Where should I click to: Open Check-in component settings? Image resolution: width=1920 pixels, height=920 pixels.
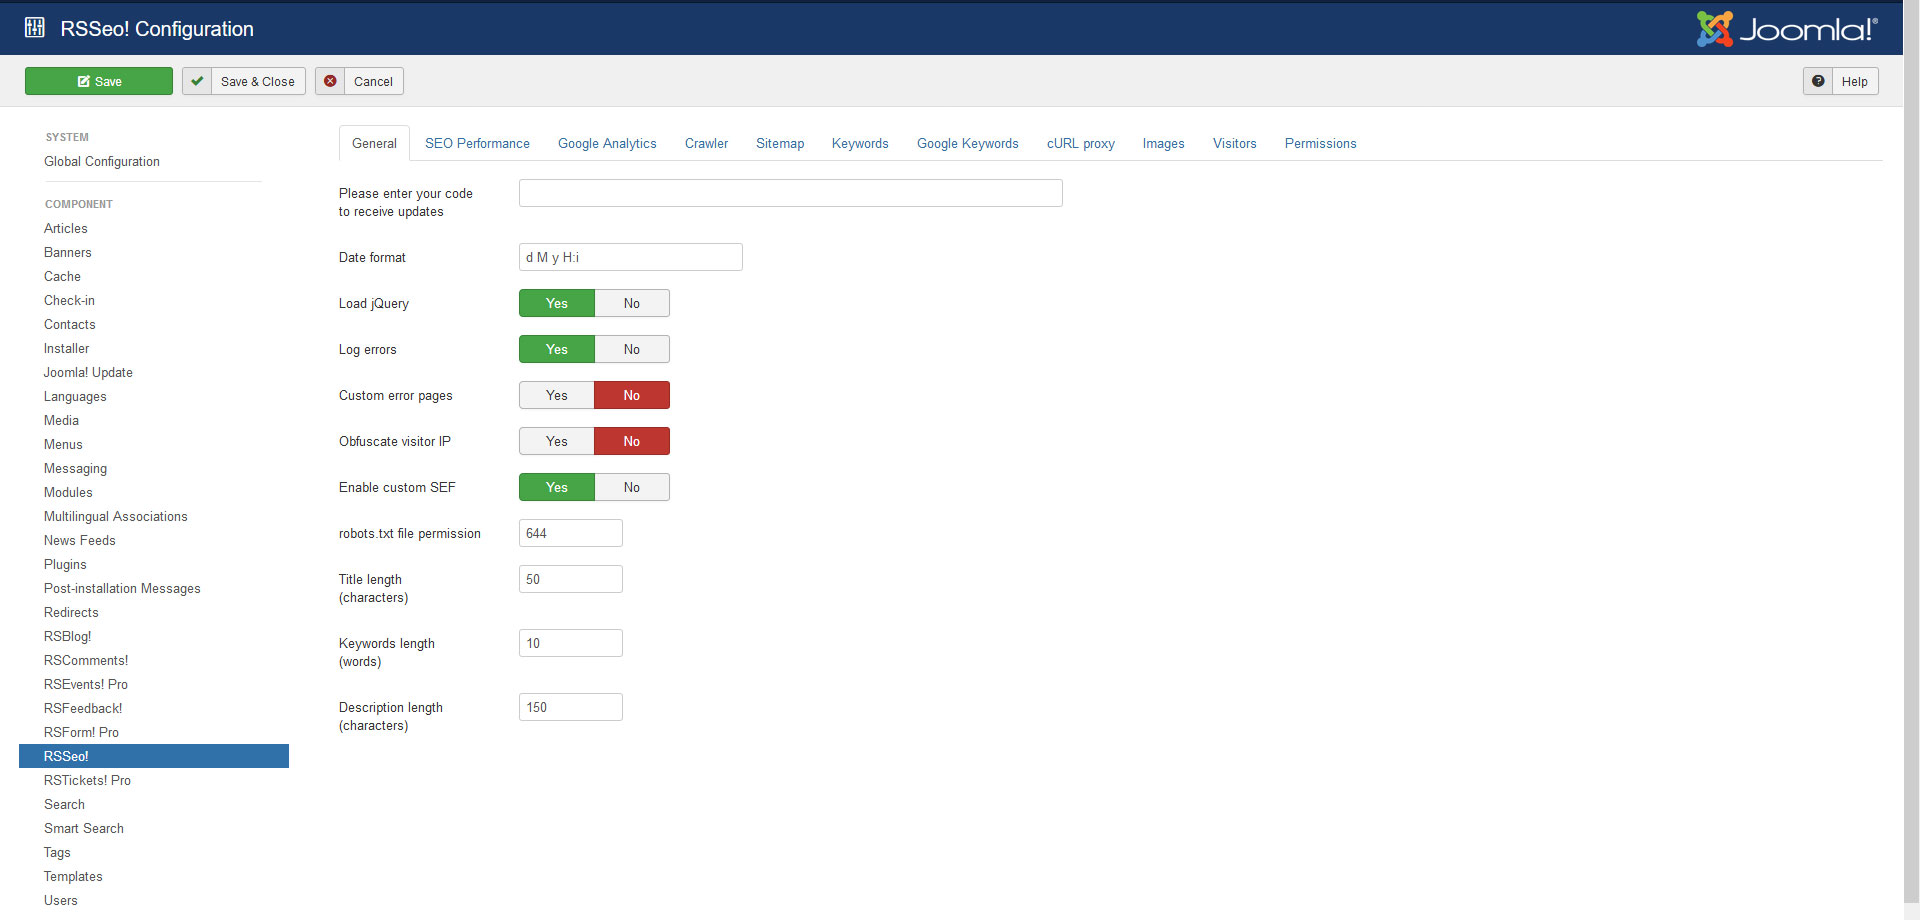point(69,300)
